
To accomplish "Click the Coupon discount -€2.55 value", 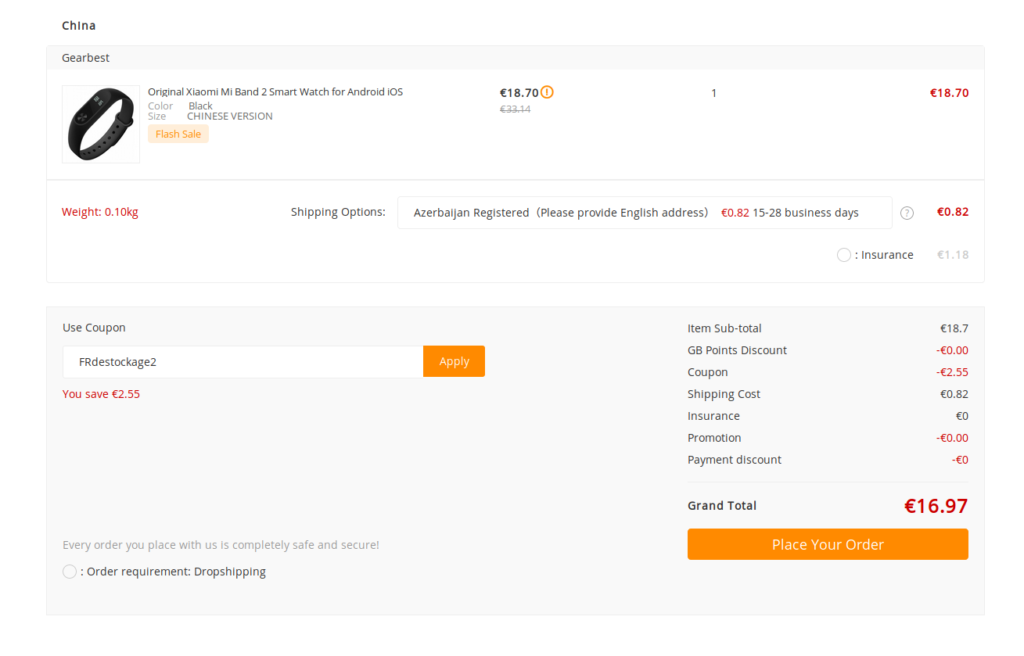I will [952, 372].
